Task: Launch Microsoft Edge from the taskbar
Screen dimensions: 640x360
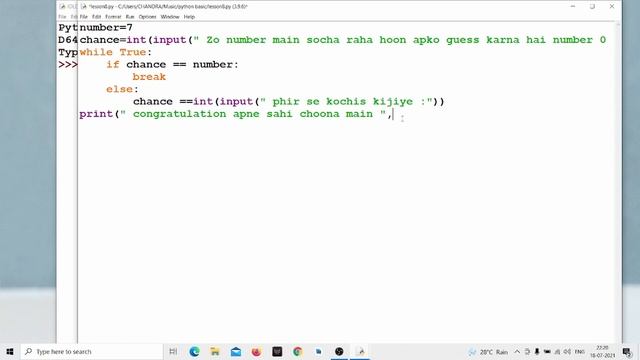Action: tap(194, 351)
